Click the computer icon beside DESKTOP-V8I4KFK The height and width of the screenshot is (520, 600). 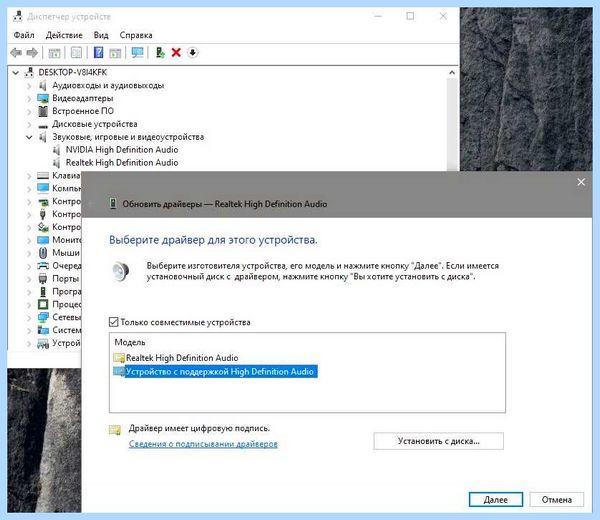pyautogui.click(x=29, y=72)
